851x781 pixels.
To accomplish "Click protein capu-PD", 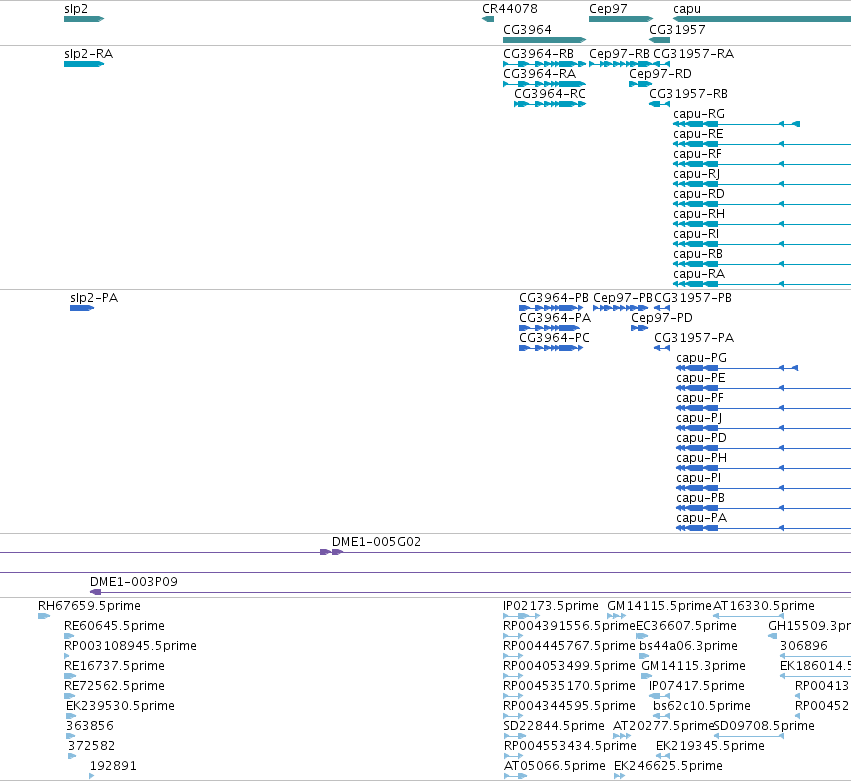I will 701,438.
